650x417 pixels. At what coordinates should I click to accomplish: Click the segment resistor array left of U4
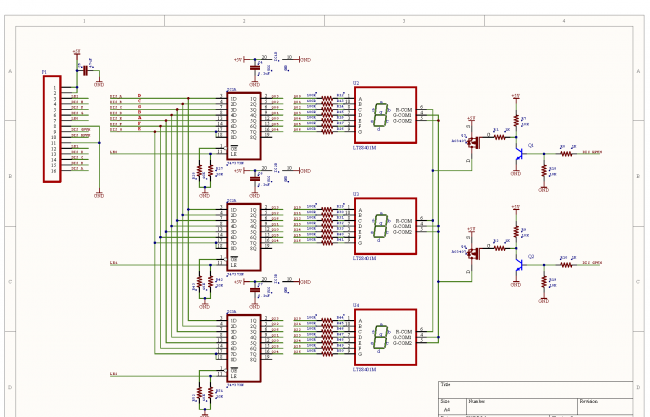pos(327,337)
